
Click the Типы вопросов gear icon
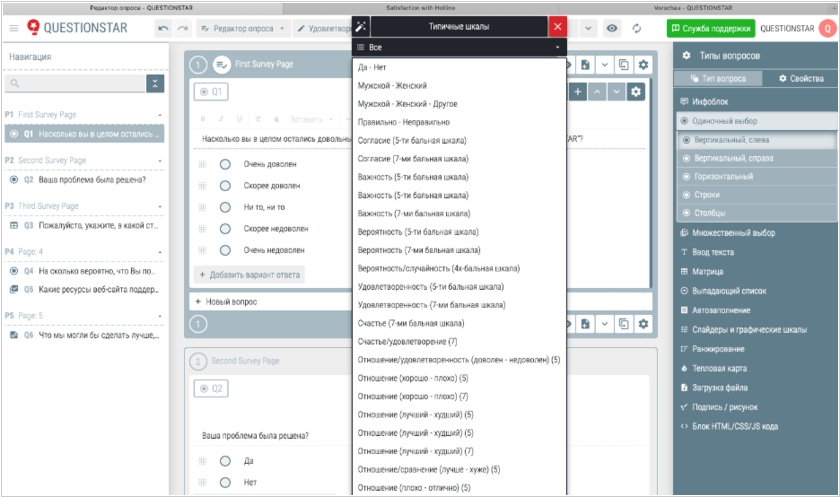(x=686, y=55)
